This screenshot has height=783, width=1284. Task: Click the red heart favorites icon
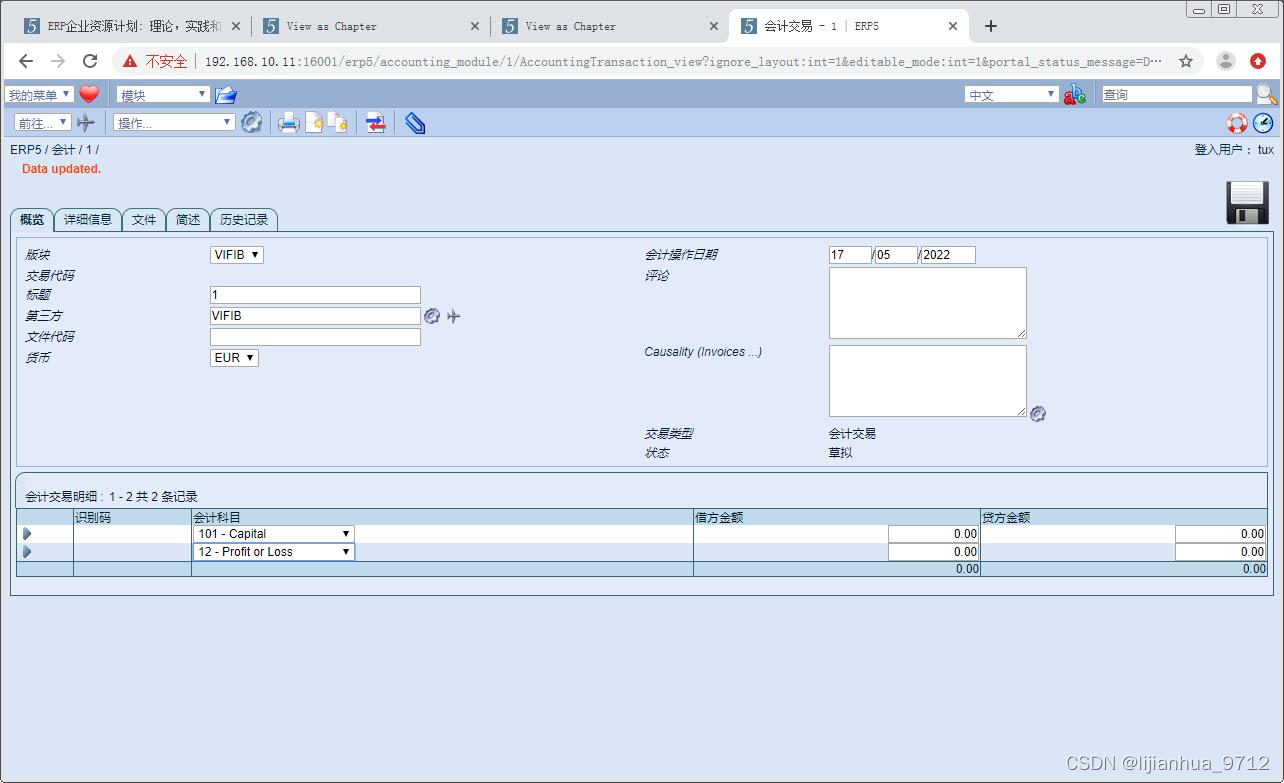[89, 93]
